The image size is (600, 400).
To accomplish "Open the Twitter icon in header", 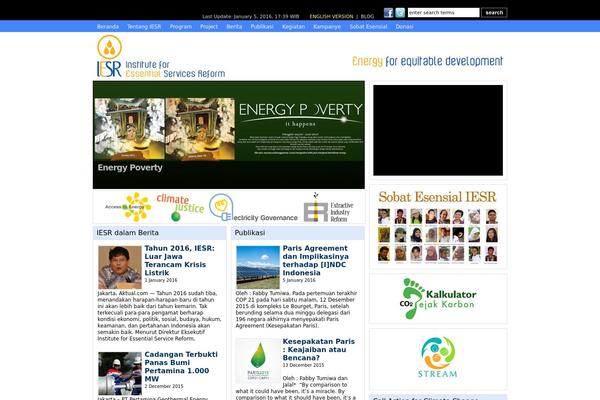I will click(x=400, y=13).
